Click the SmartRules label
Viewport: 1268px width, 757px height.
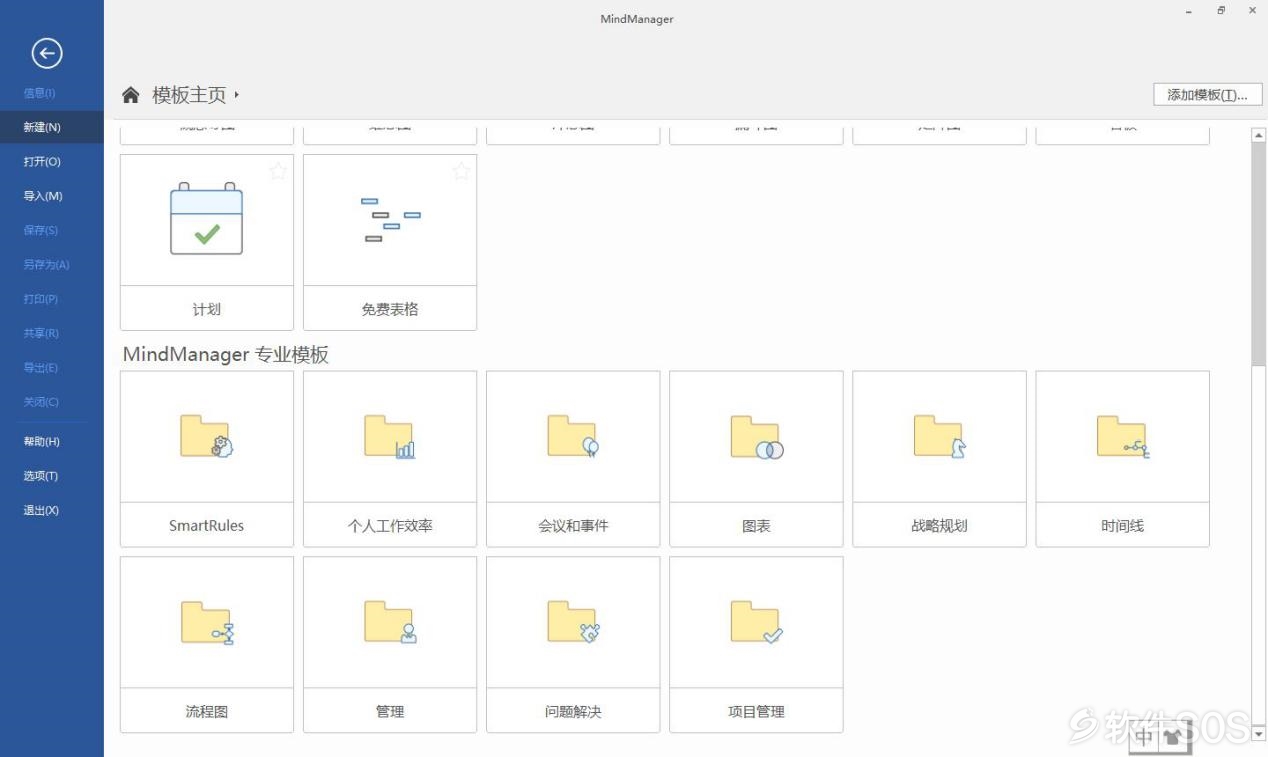[207, 525]
